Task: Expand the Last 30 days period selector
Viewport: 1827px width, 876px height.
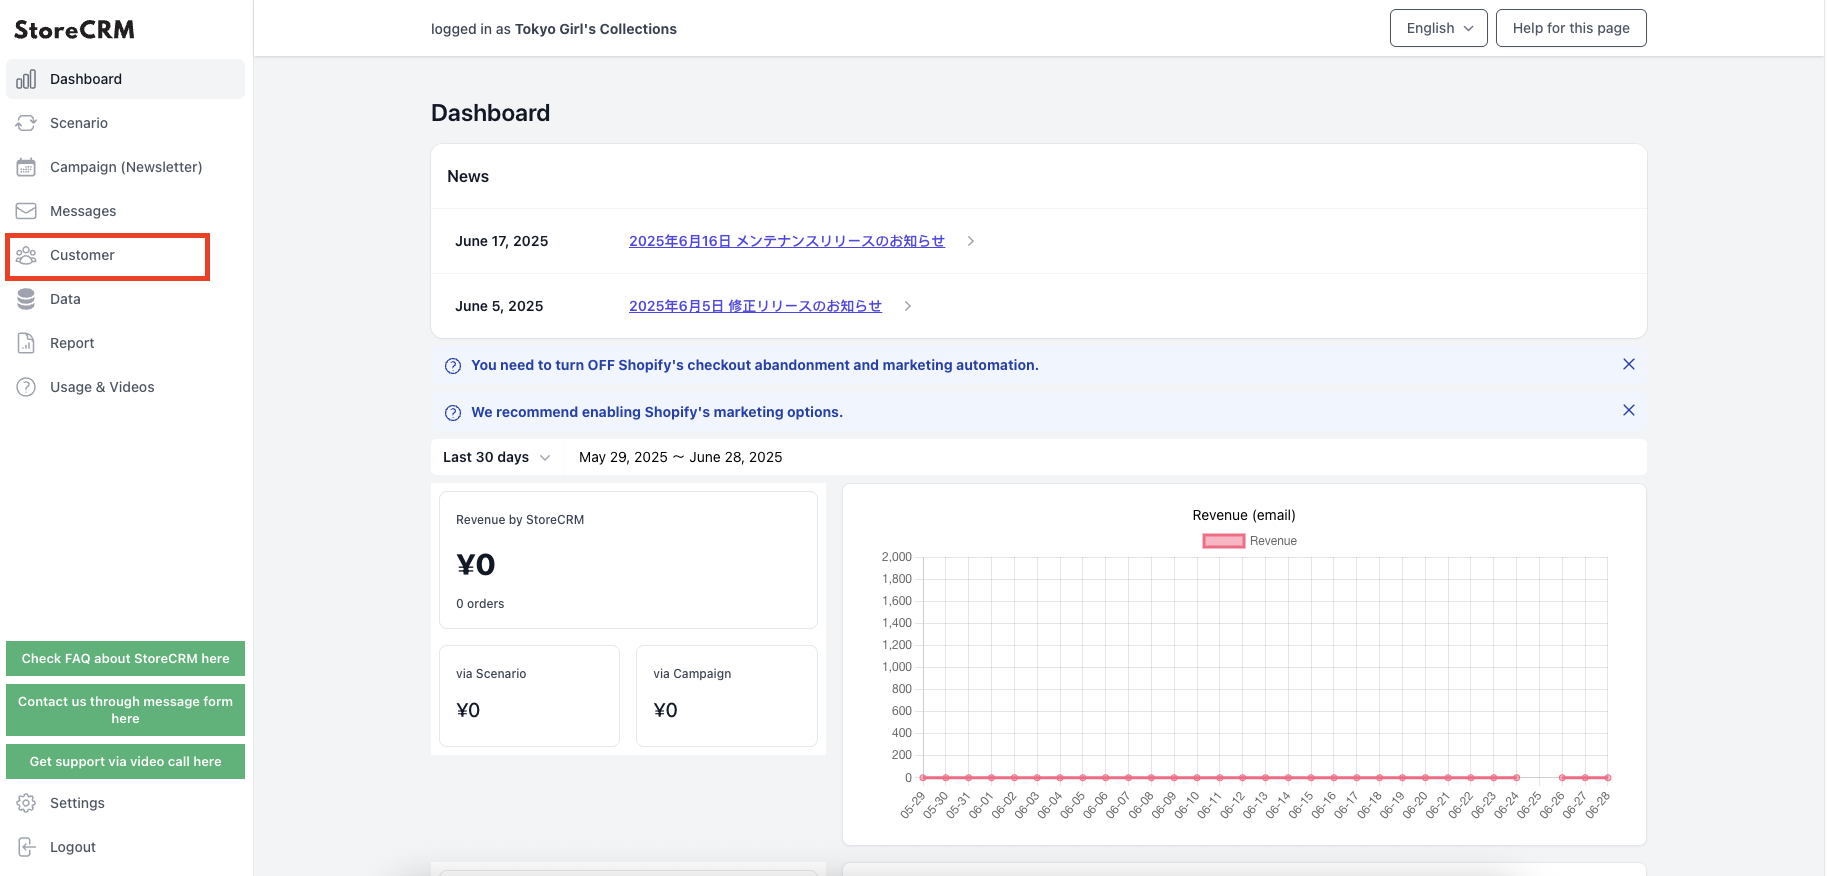Action: (x=497, y=457)
